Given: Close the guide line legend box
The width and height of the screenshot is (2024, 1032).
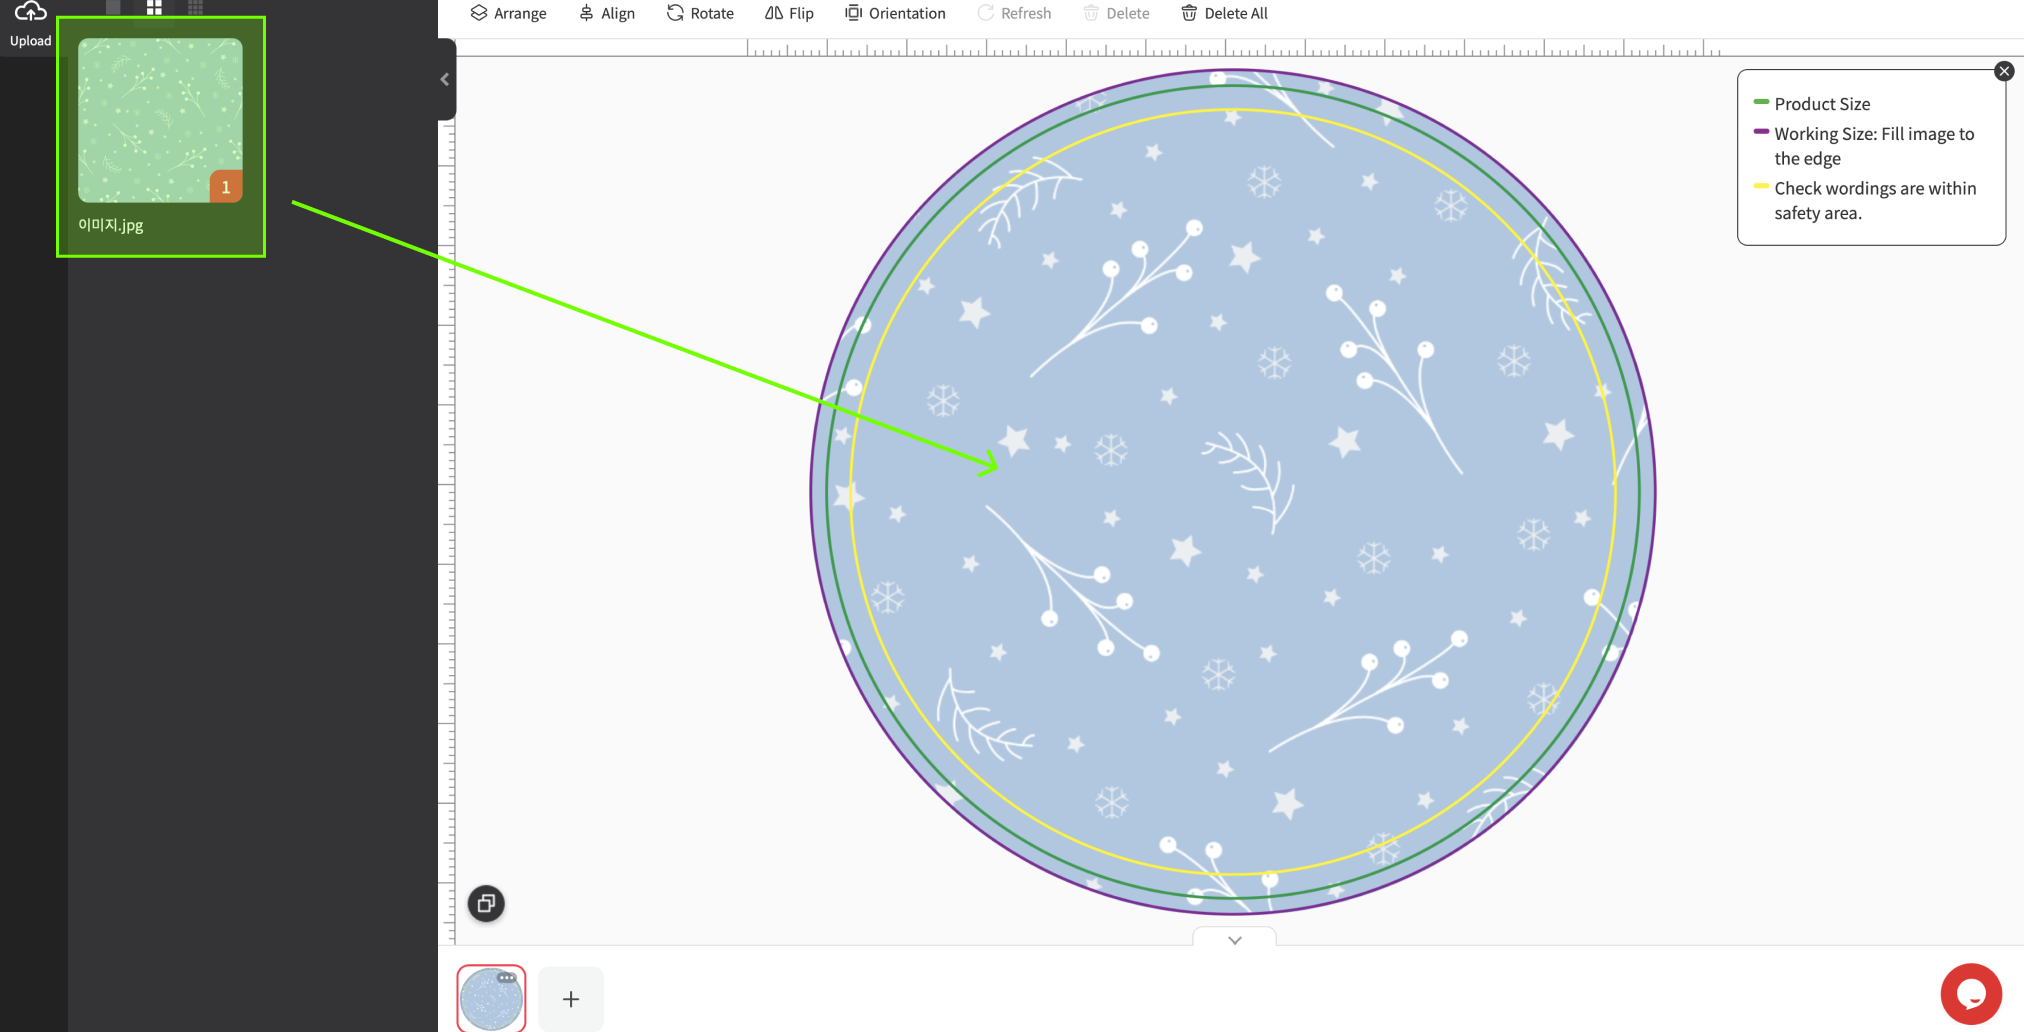Looking at the screenshot, I should (2004, 71).
